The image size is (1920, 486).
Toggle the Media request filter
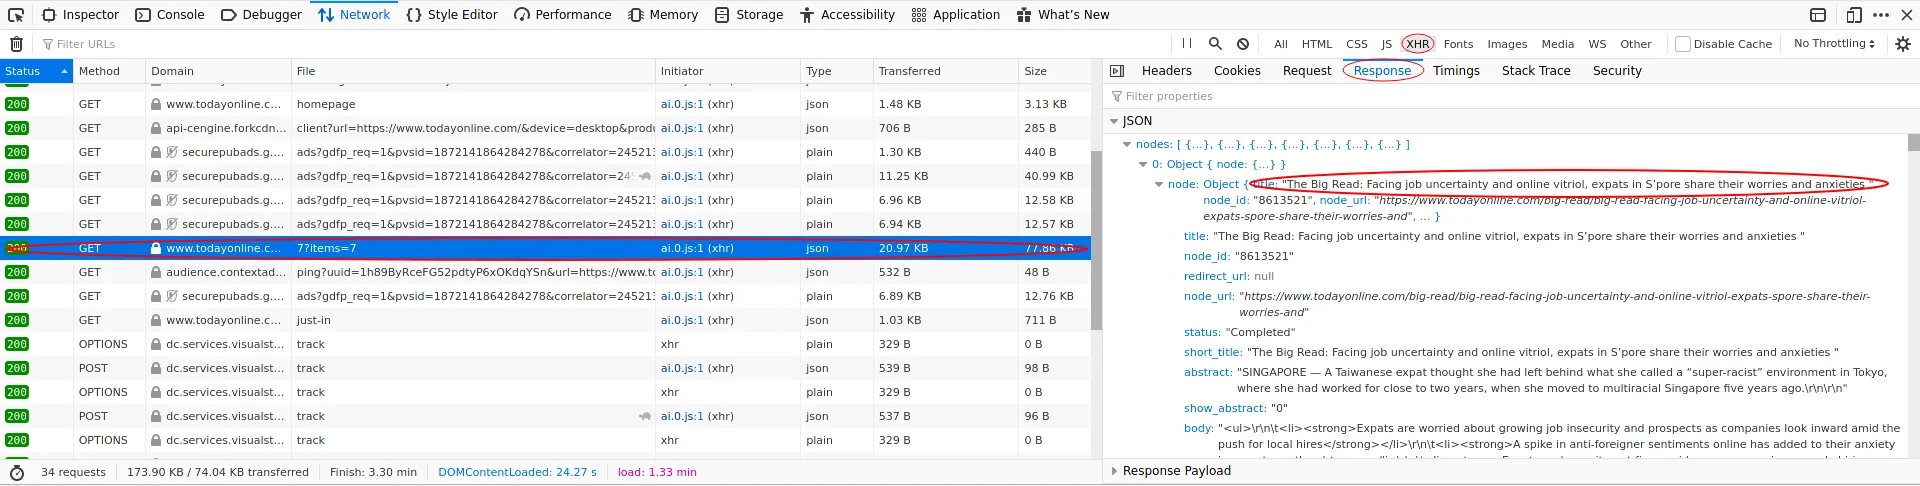[x=1557, y=44]
